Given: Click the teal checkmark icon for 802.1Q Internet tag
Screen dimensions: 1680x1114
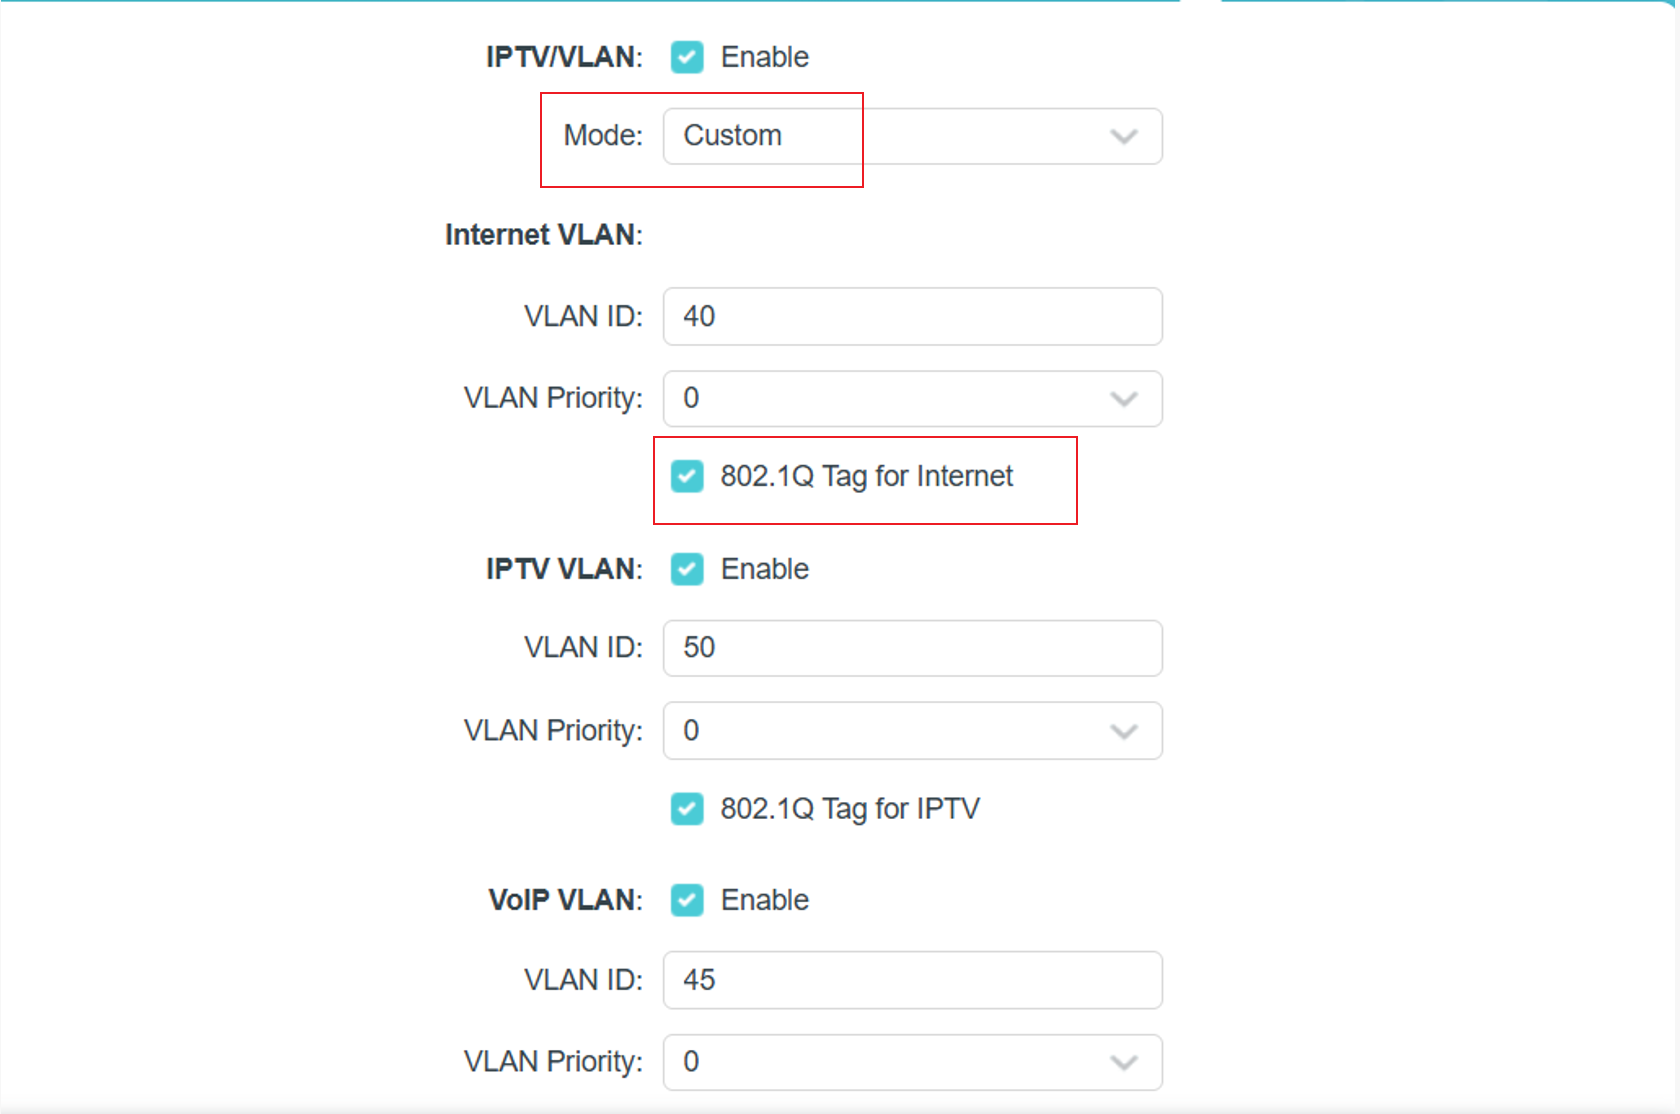Looking at the screenshot, I should 687,477.
